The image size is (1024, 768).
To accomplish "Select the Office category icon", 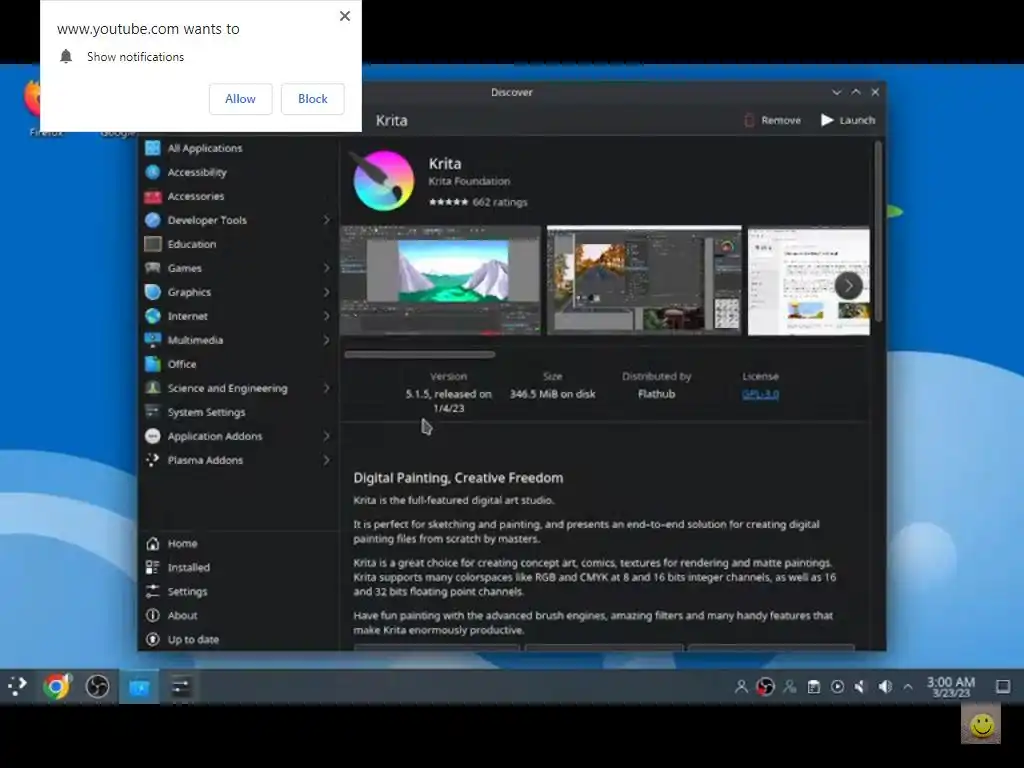I will click(x=153, y=364).
